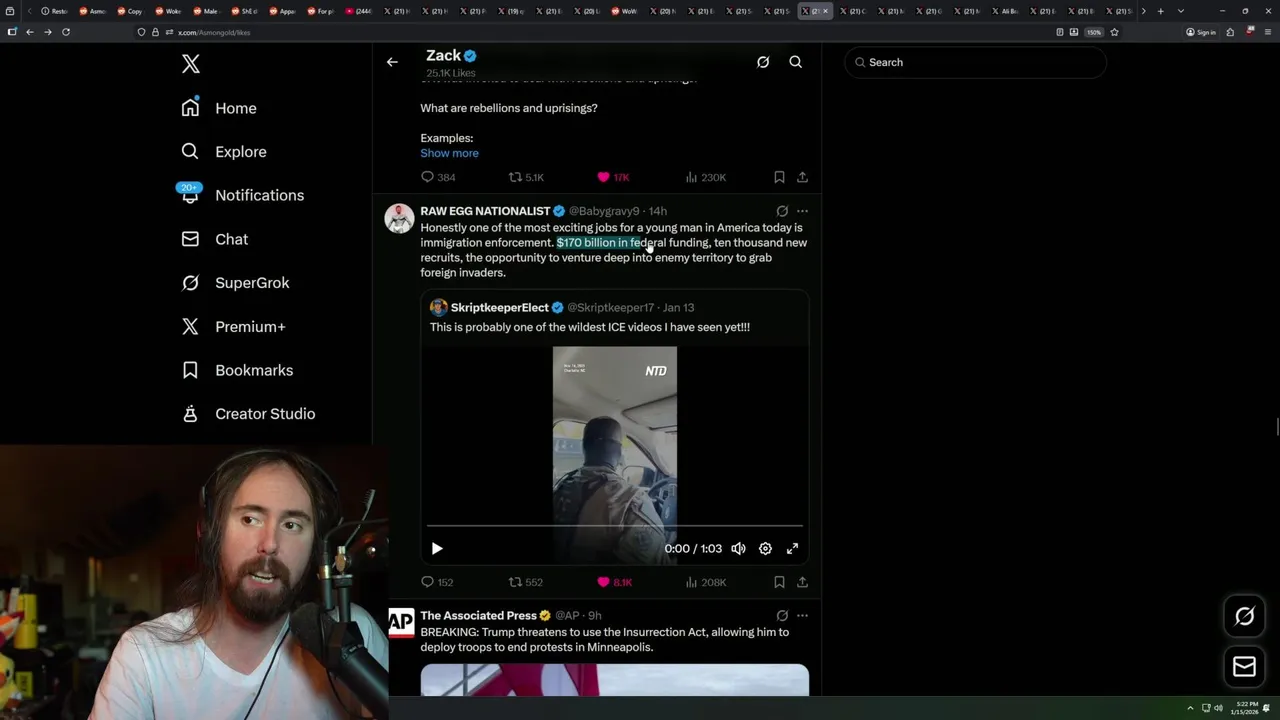Image resolution: width=1280 pixels, height=720 pixels.
Task: Open the floating Messages envelope button
Action: (x=1245, y=667)
